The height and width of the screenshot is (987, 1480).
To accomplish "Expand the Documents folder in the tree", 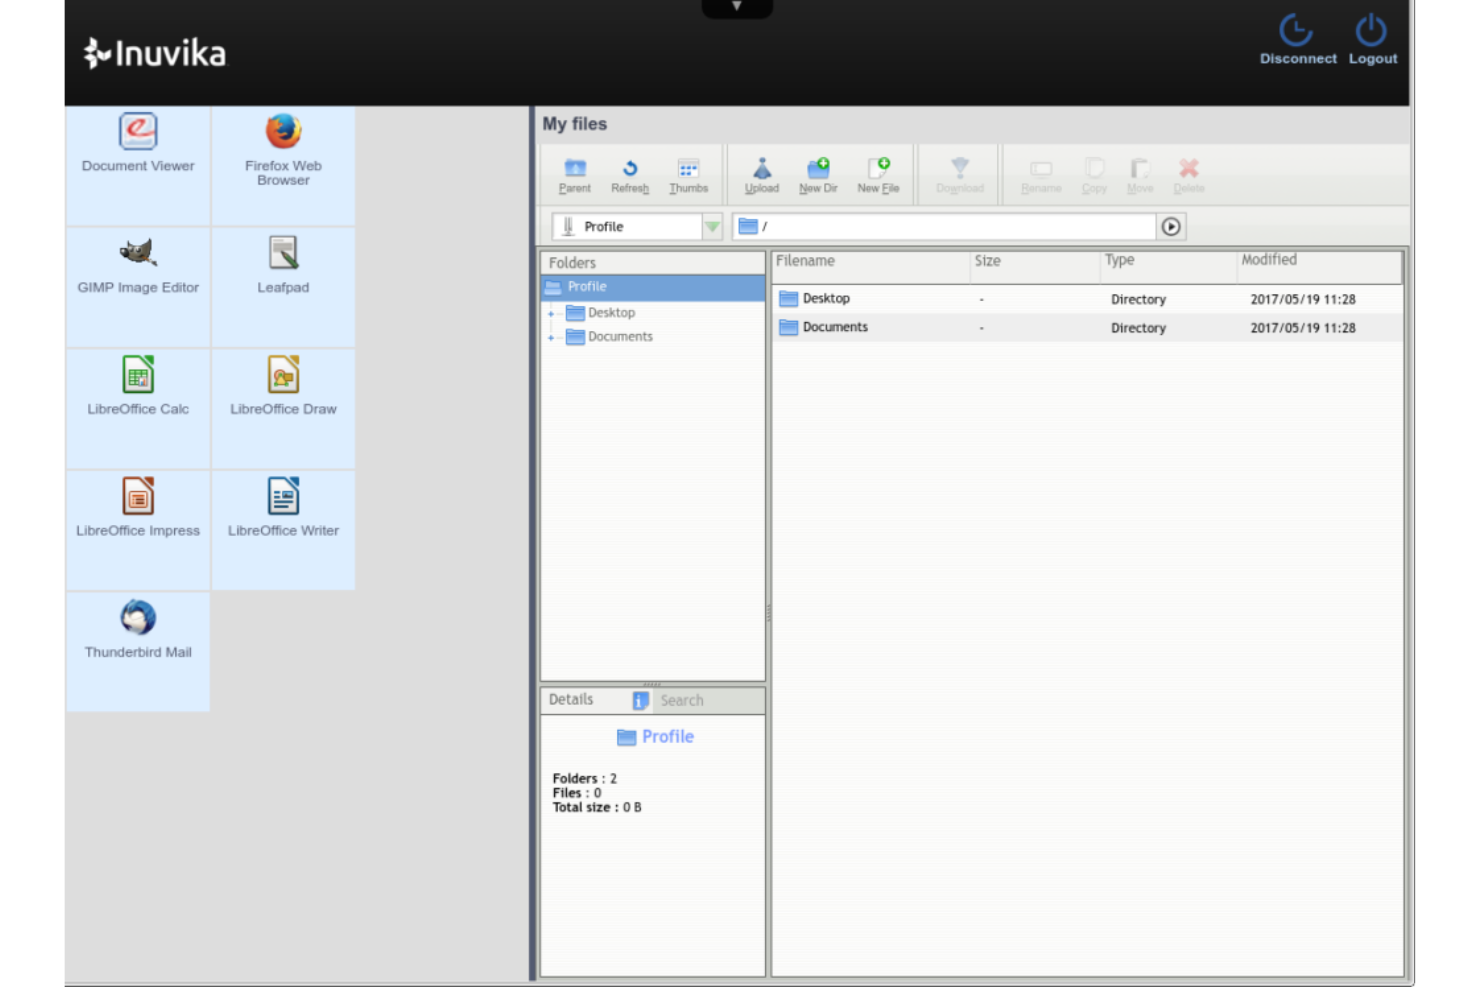I will click(551, 337).
